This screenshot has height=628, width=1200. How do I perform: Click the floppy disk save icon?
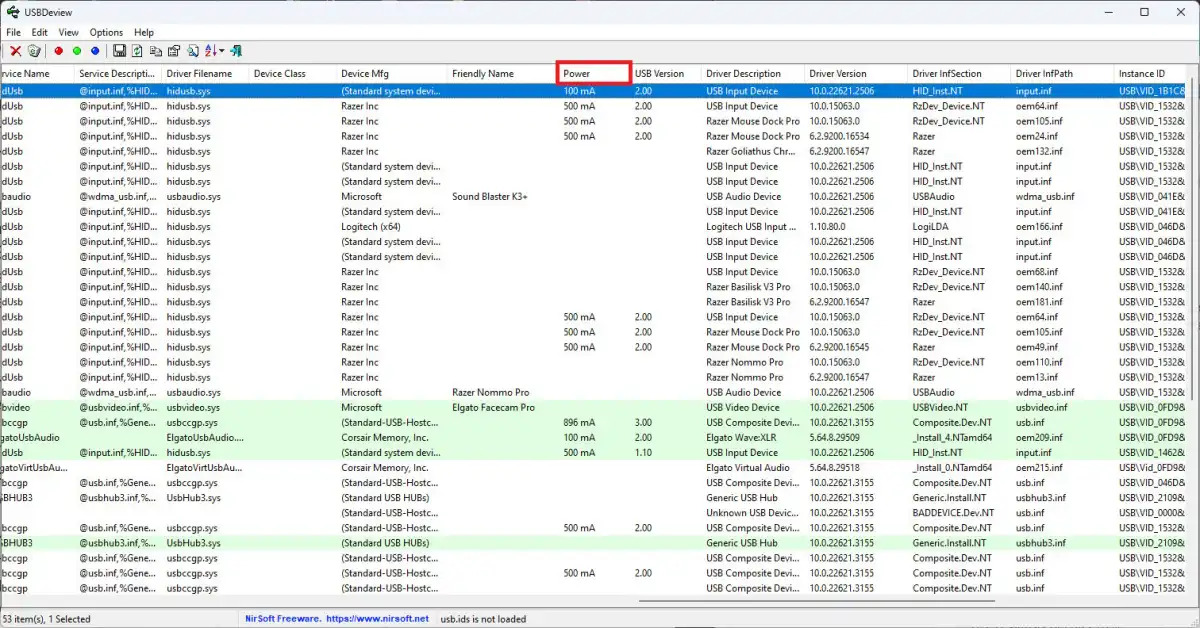[x=119, y=51]
